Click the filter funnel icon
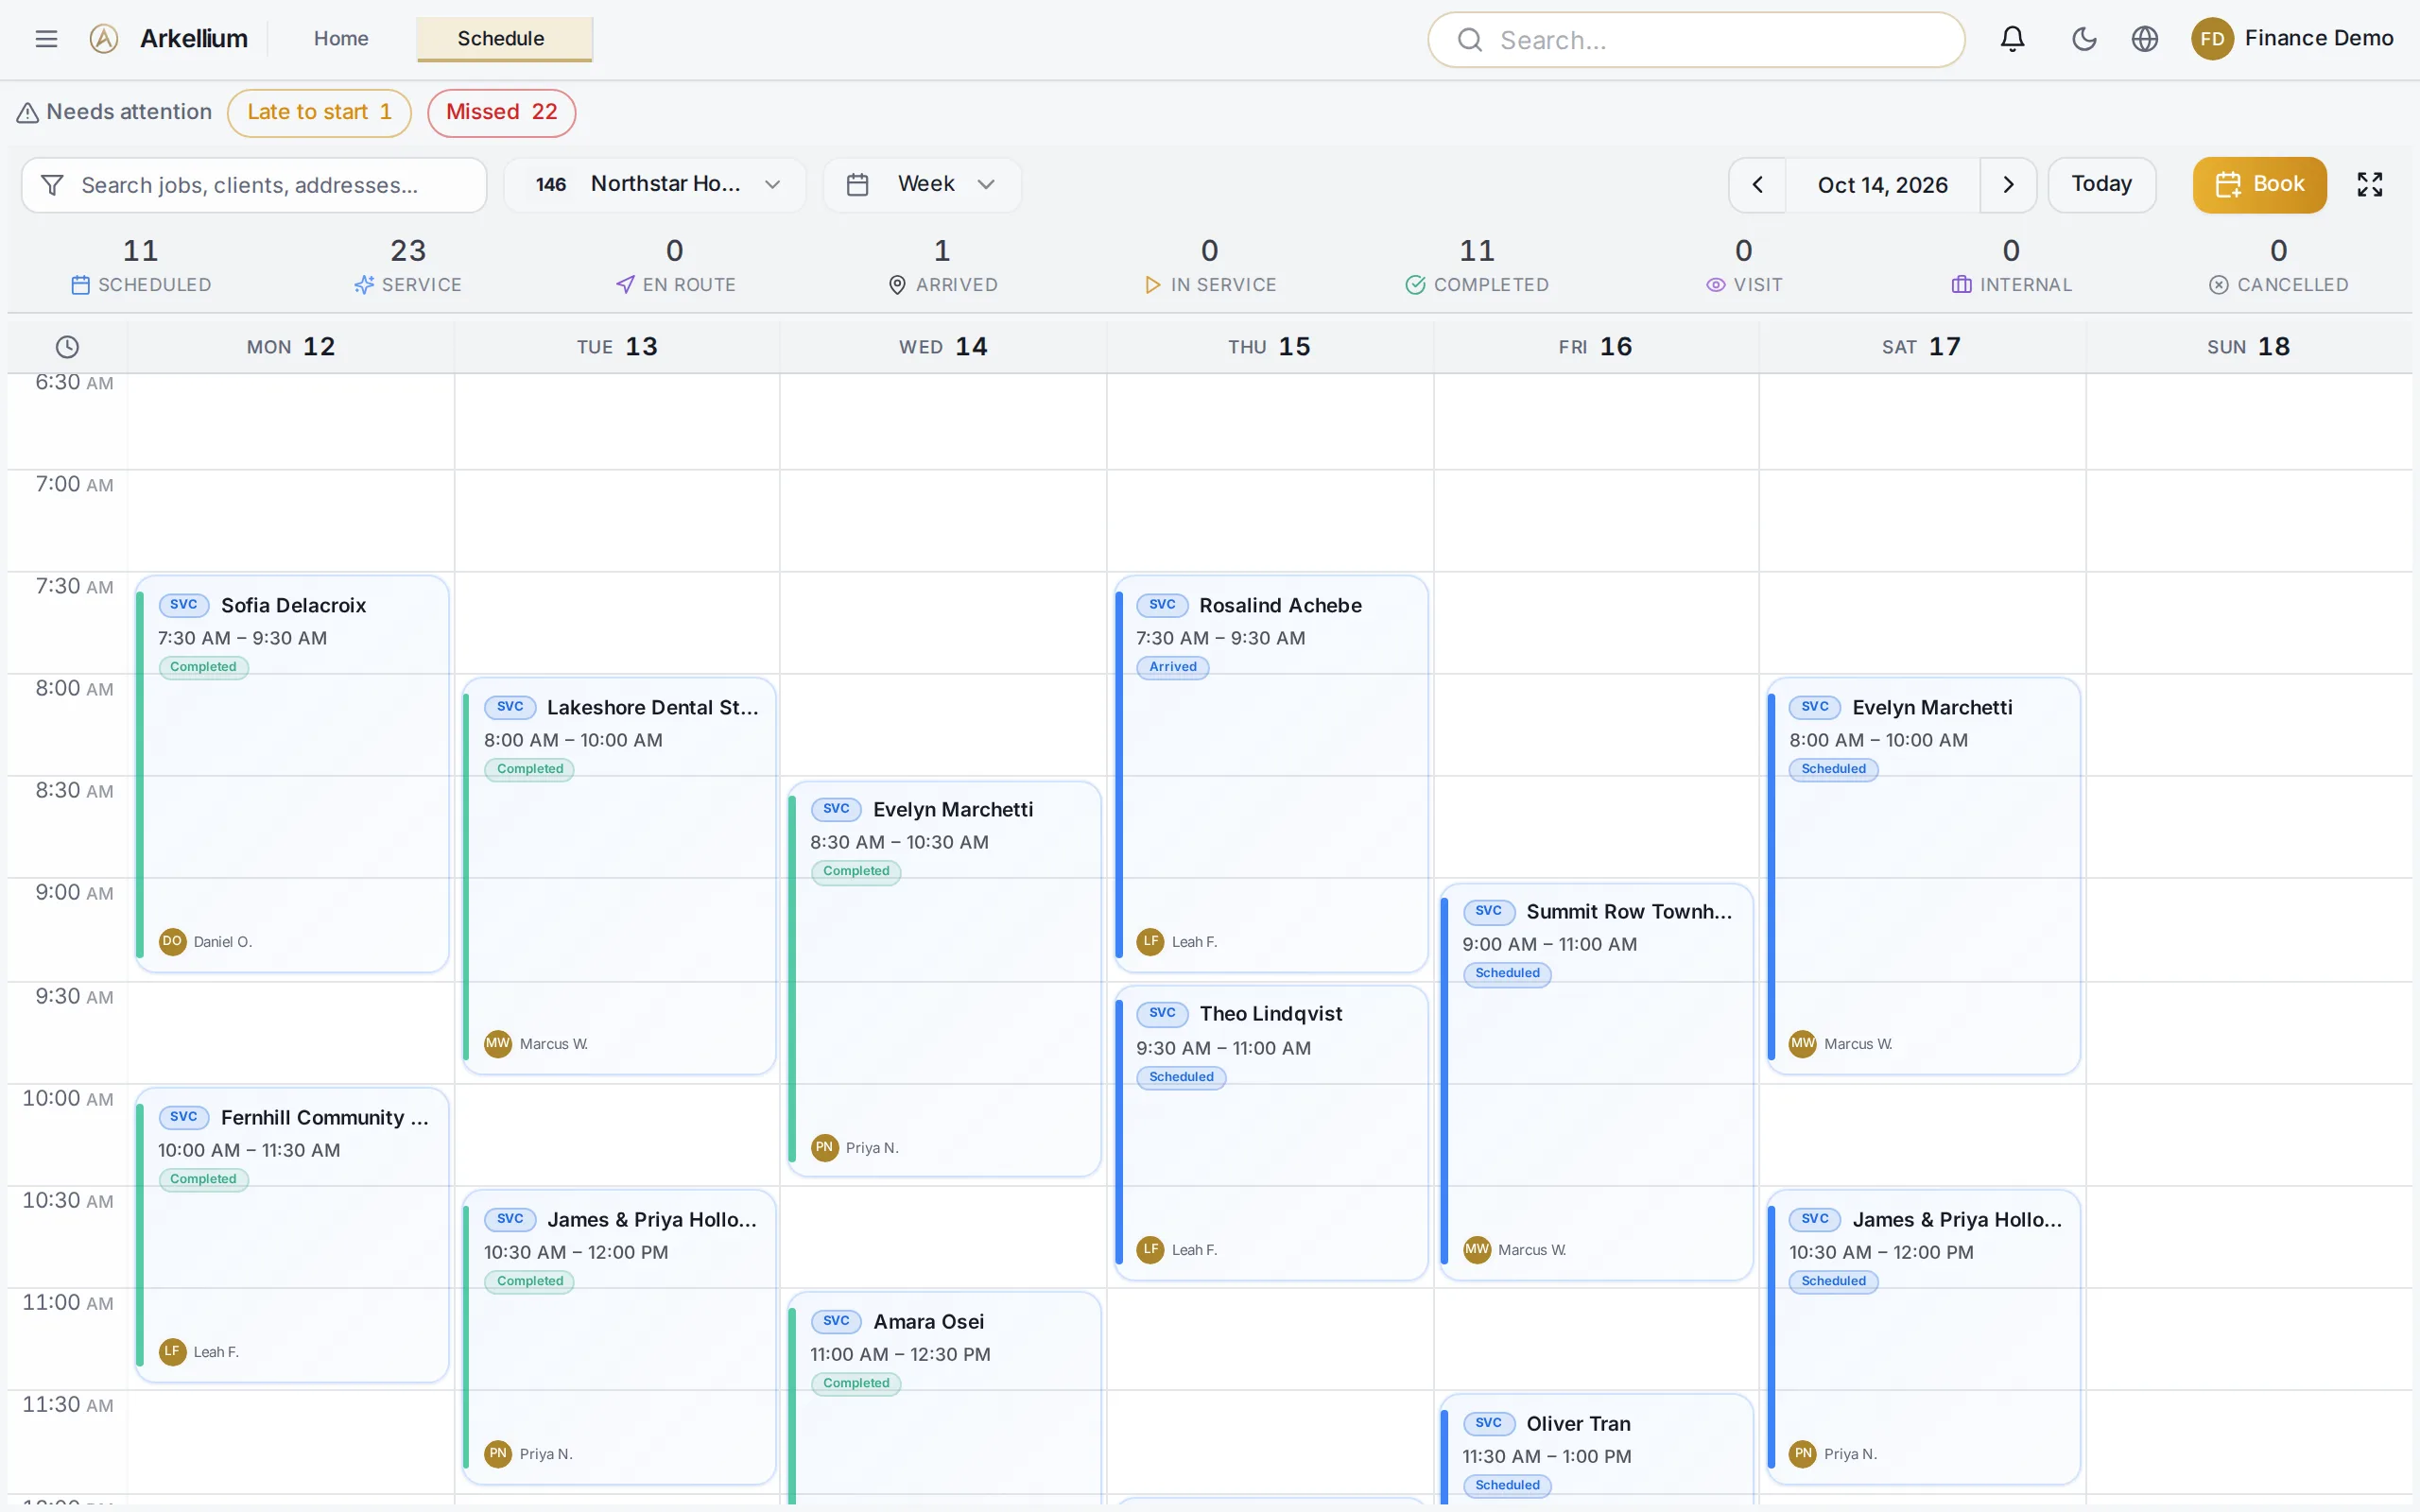The width and height of the screenshot is (2420, 1512). [x=52, y=185]
